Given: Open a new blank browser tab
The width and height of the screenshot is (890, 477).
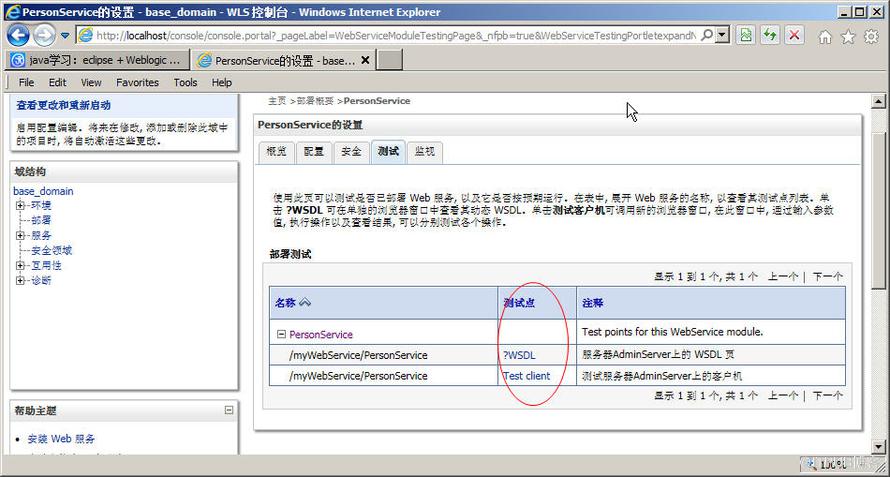Looking at the screenshot, I should click(x=389, y=60).
